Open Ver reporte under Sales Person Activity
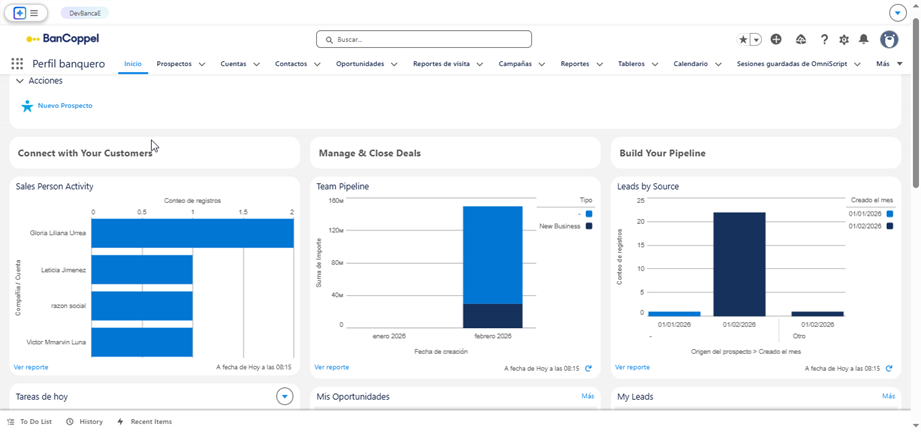Image resolution: width=921 pixels, height=432 pixels. pos(31,367)
